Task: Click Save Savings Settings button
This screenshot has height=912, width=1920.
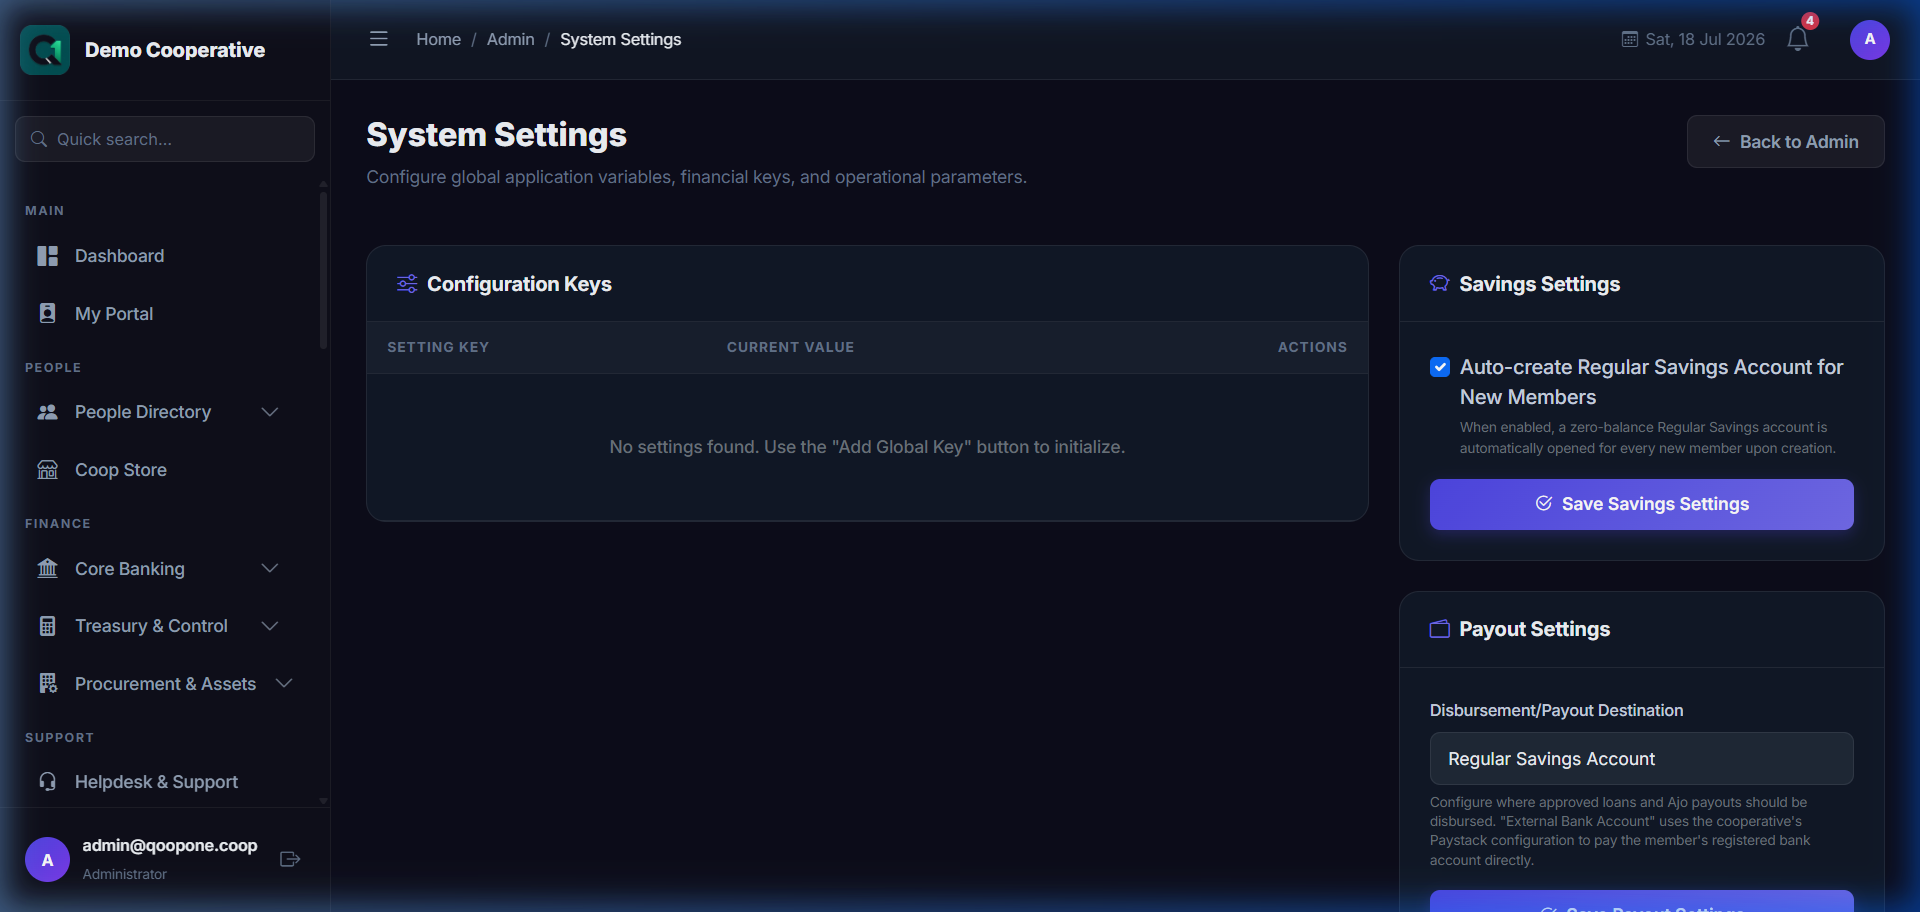Action: (x=1641, y=504)
